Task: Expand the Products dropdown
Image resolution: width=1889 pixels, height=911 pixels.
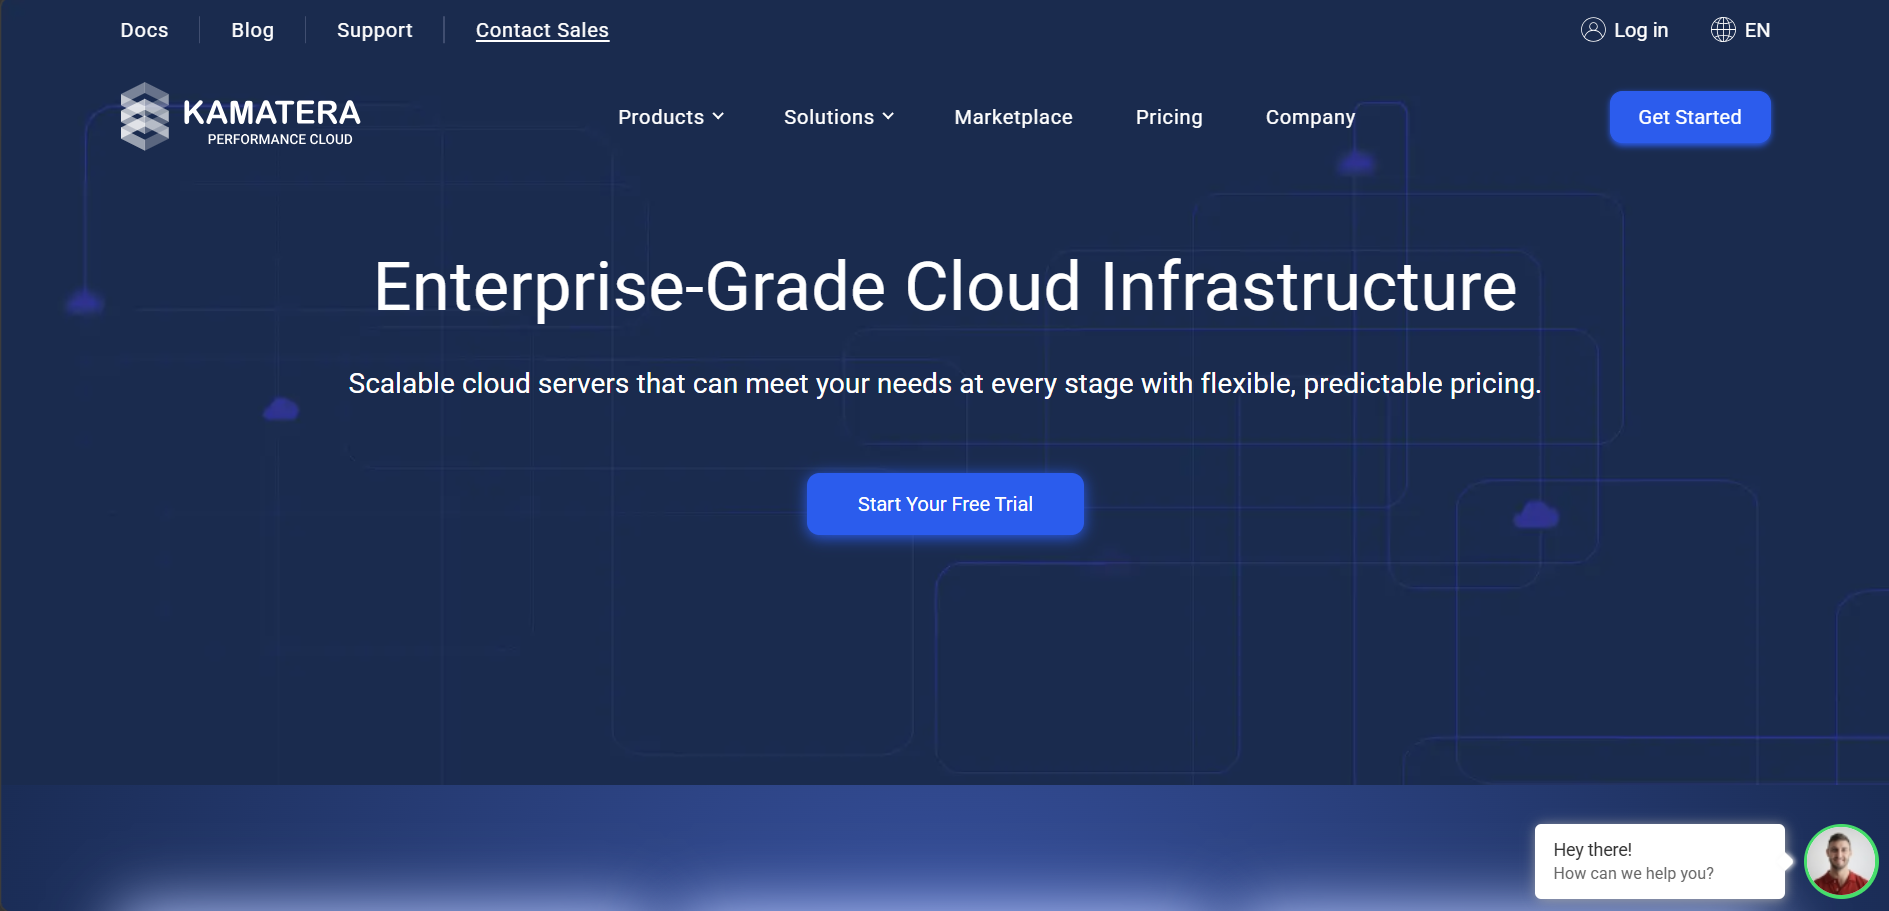Action: tap(670, 117)
